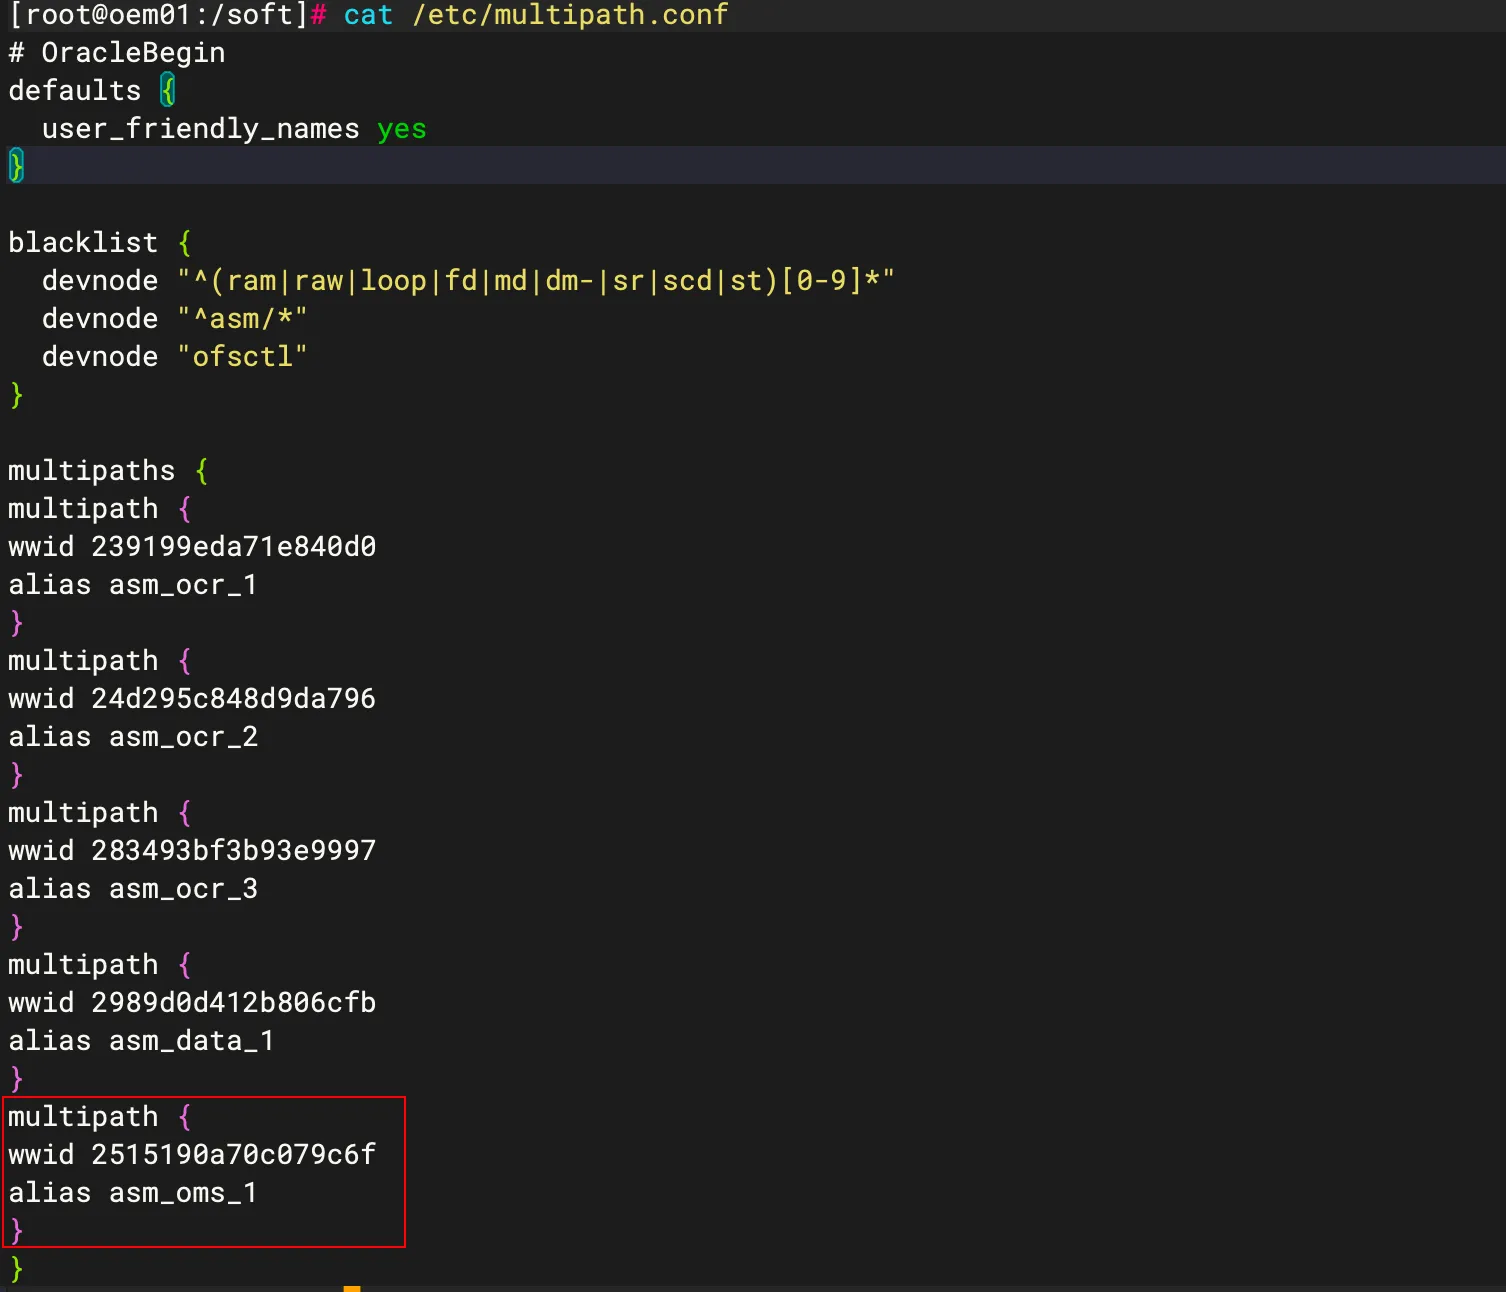Image resolution: width=1506 pixels, height=1292 pixels.
Task: Click the highlighted closing brace of defaults
Action: pos(16,166)
